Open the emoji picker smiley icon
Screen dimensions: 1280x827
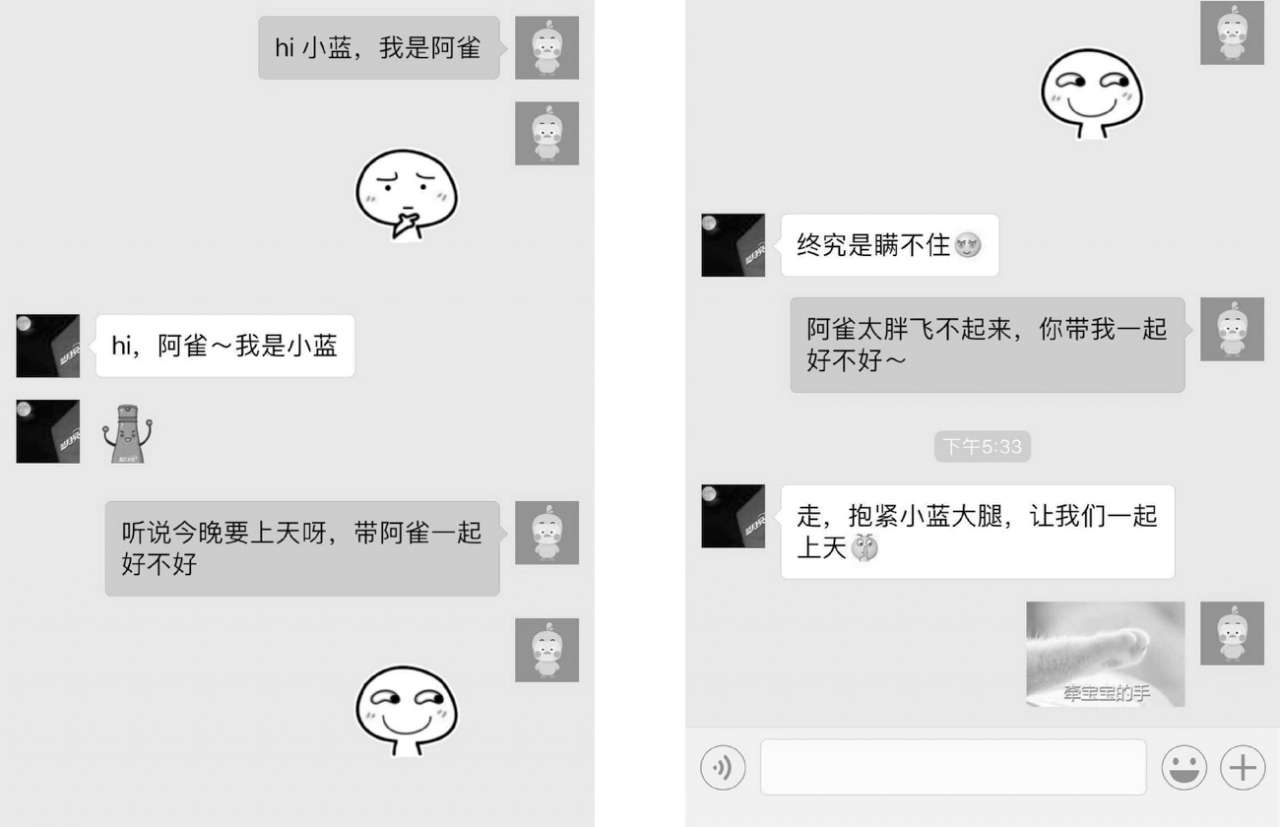pos(1184,767)
